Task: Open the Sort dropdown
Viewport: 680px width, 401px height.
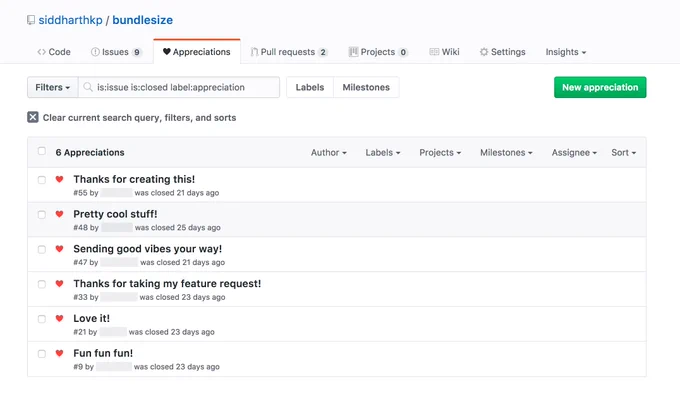Action: [x=624, y=153]
